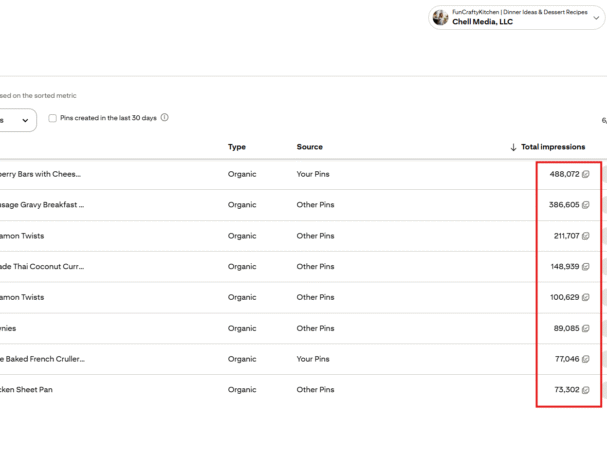This screenshot has width=607, height=455.
Task: Click the Type column header
Action: (x=237, y=147)
